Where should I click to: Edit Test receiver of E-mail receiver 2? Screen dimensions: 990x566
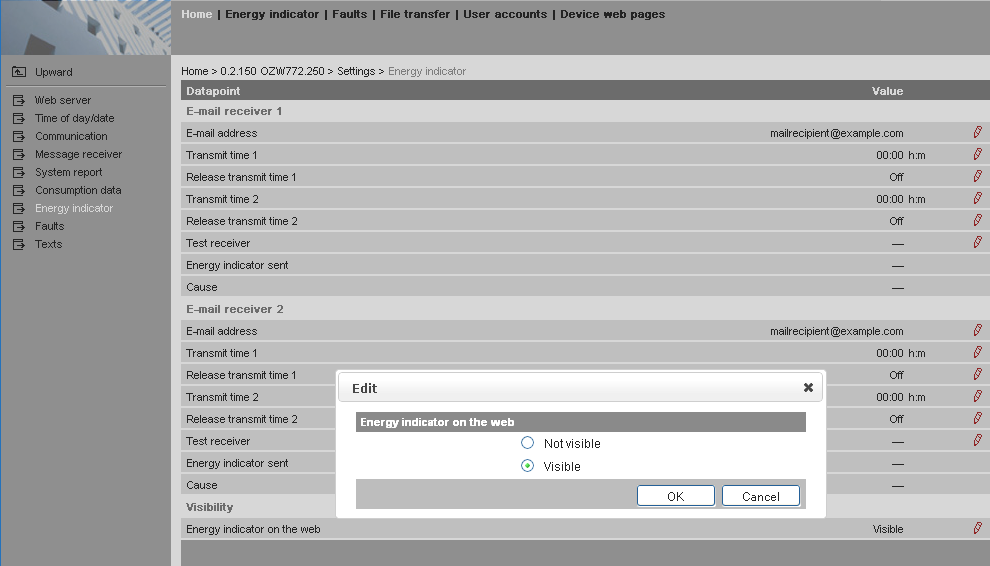click(977, 440)
